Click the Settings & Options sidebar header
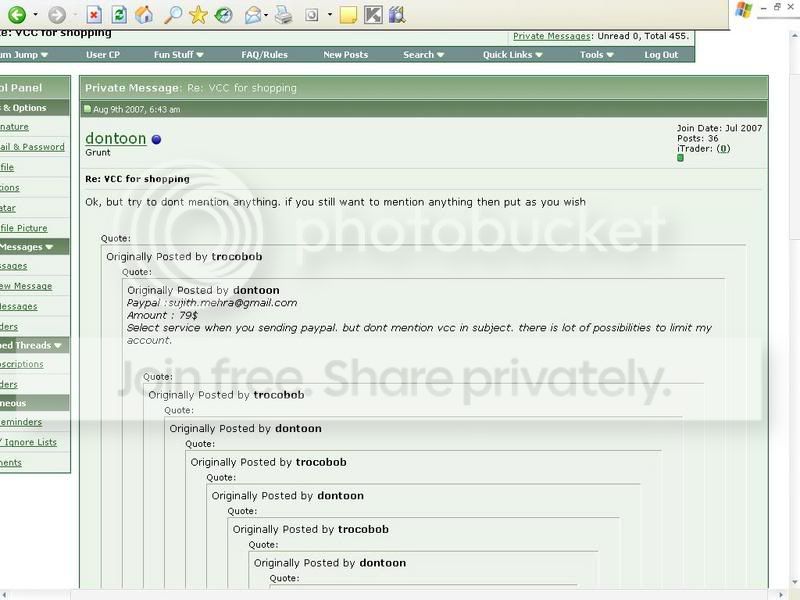The height and width of the screenshot is (600, 800). 35,108
